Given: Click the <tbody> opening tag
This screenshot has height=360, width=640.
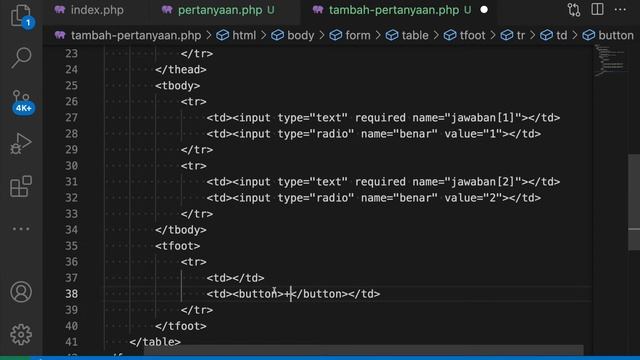Looking at the screenshot, I should (x=178, y=86).
